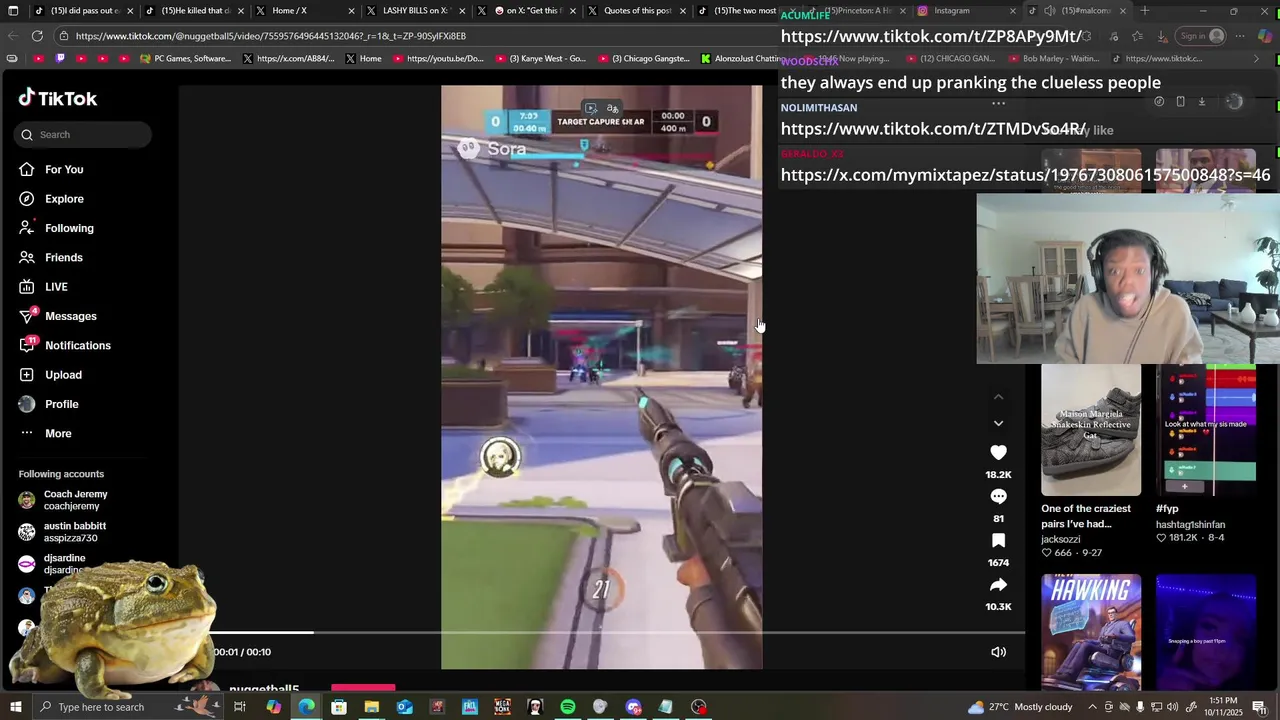Click the browser address bar URL
This screenshot has width=1280, height=720.
(270, 36)
